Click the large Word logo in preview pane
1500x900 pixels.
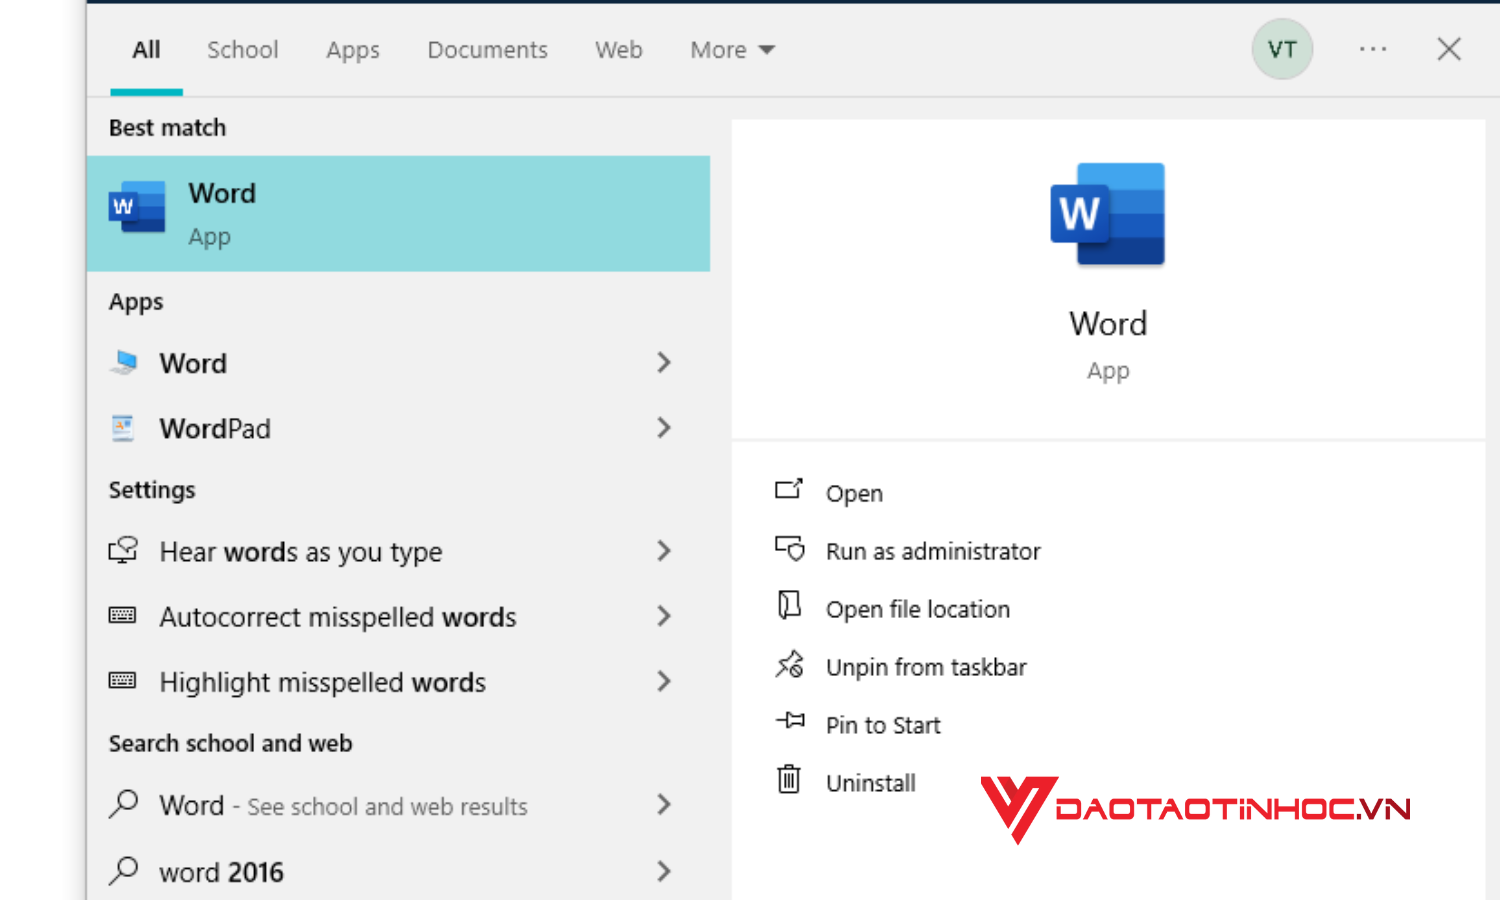pos(1108,214)
